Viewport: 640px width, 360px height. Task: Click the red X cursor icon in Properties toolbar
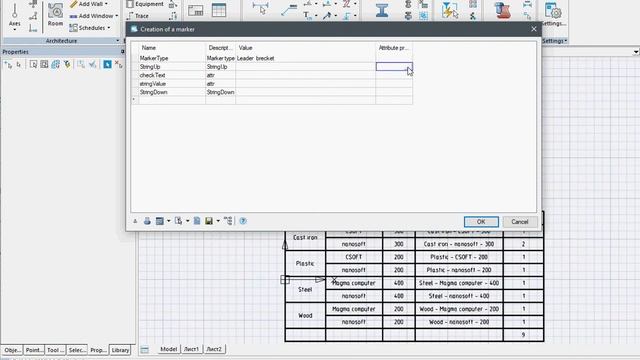click(x=118, y=64)
